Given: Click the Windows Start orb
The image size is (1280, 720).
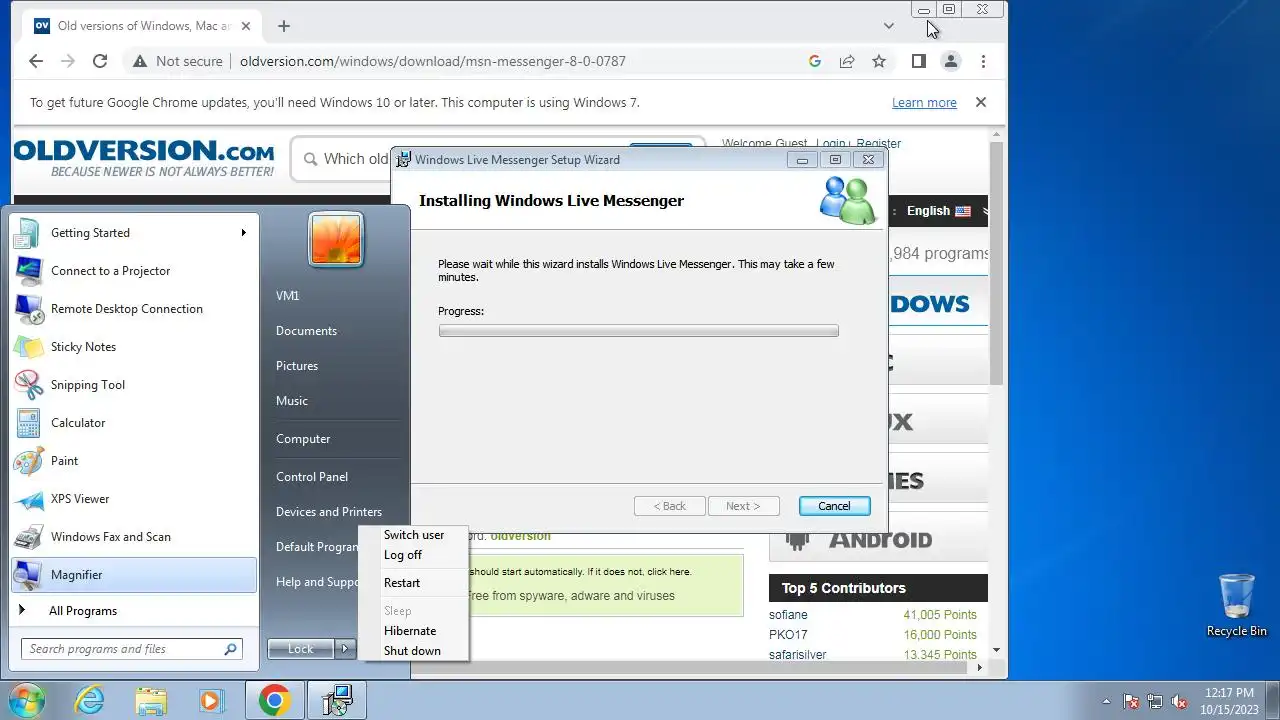Looking at the screenshot, I should [27, 700].
